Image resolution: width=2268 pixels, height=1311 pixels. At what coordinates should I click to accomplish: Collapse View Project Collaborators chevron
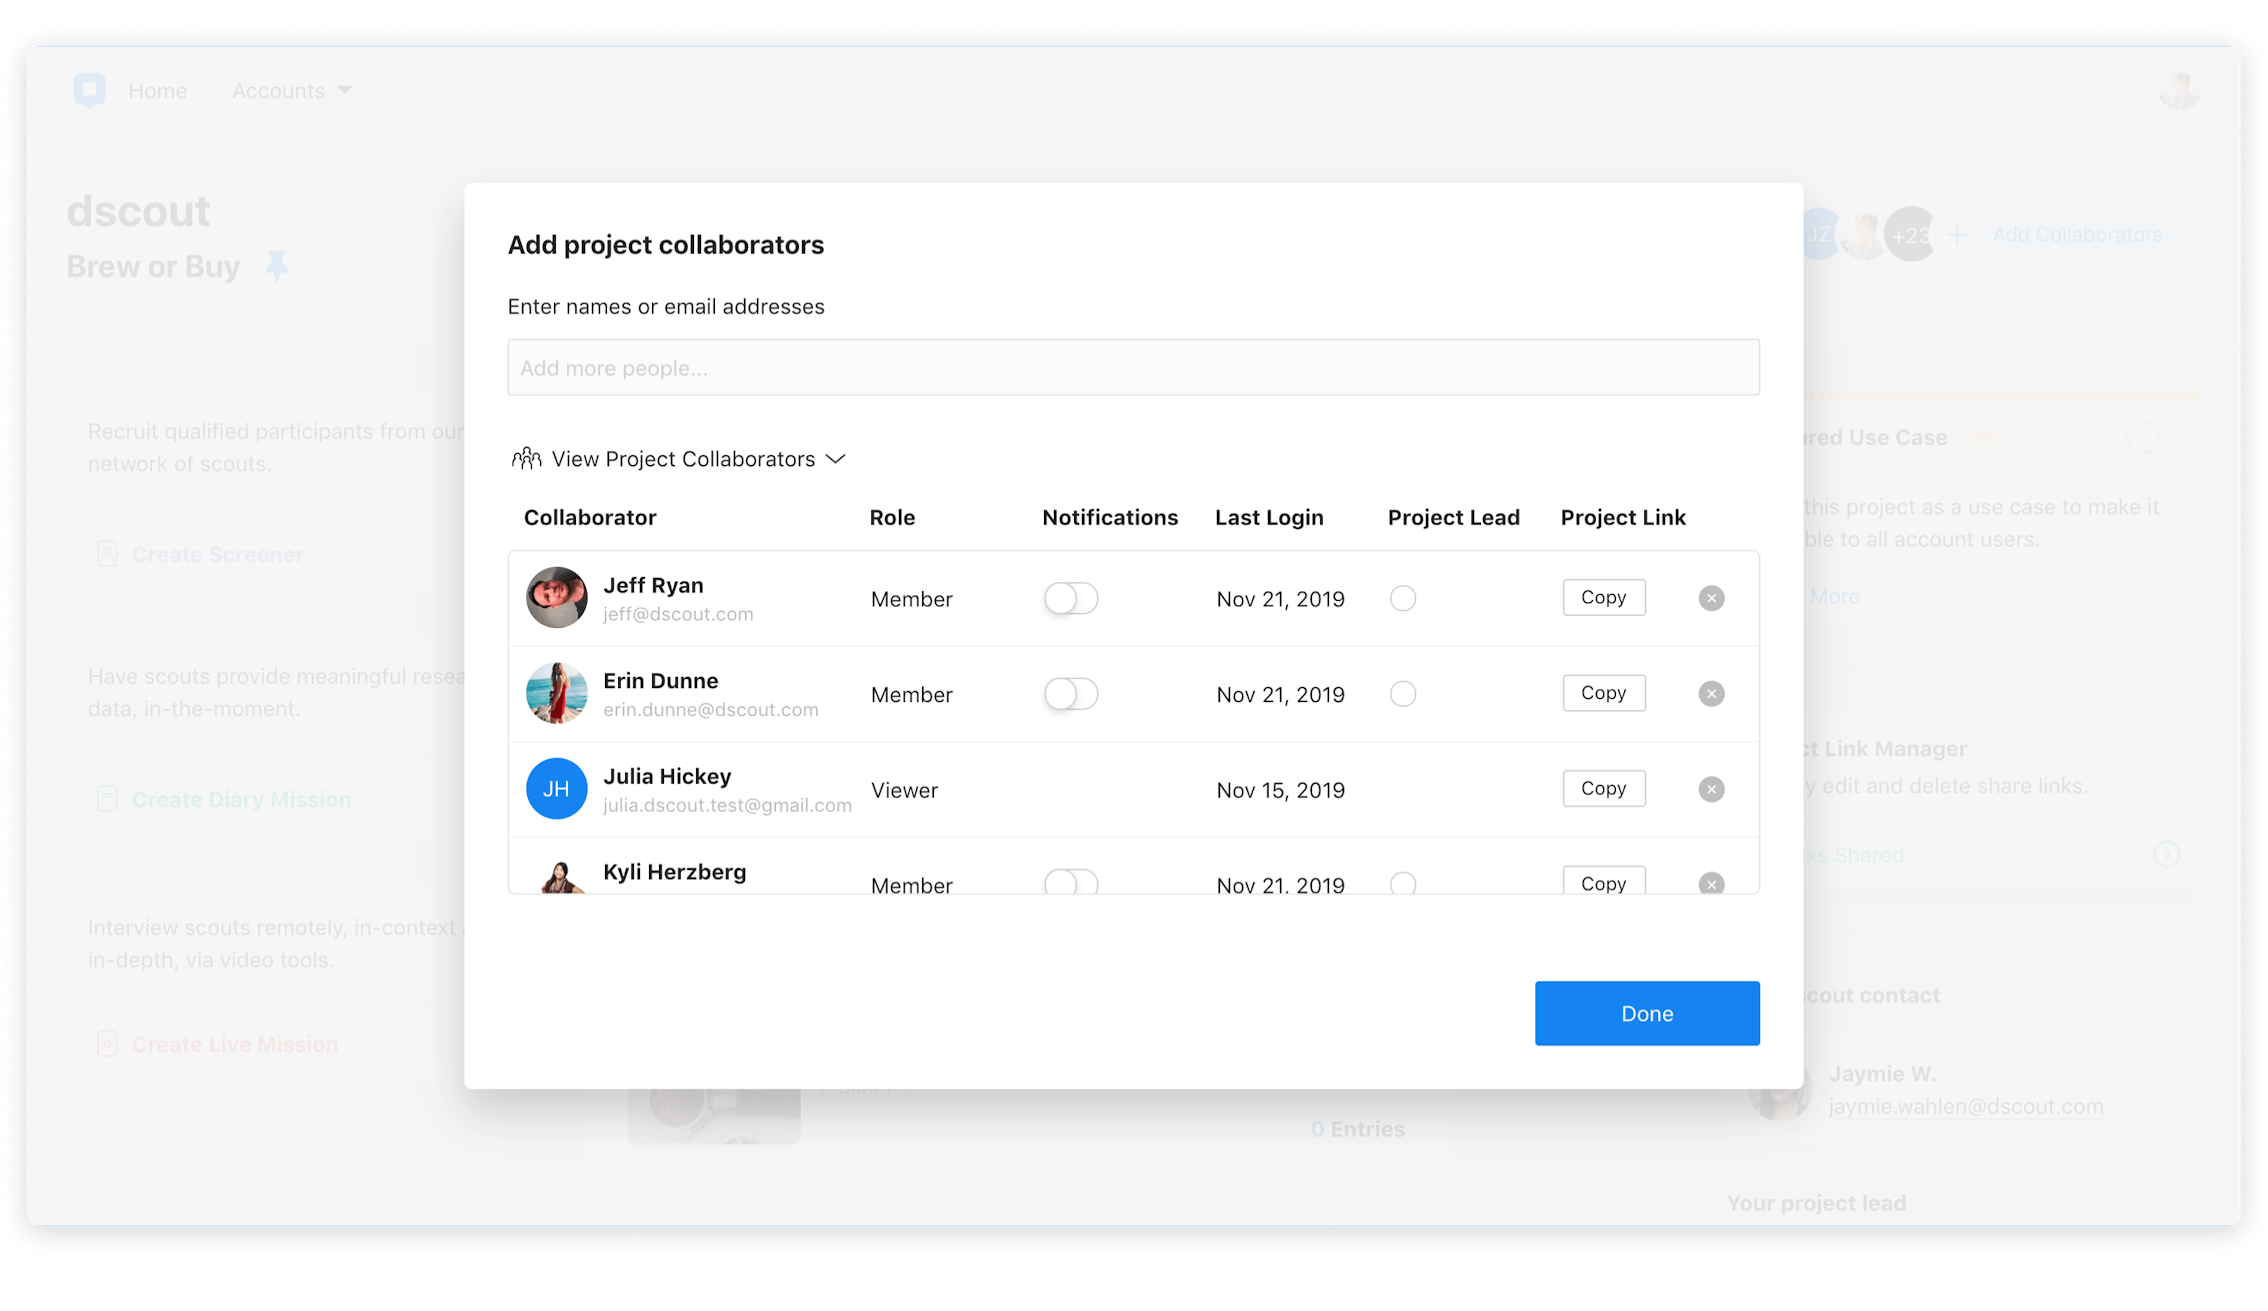coord(836,459)
